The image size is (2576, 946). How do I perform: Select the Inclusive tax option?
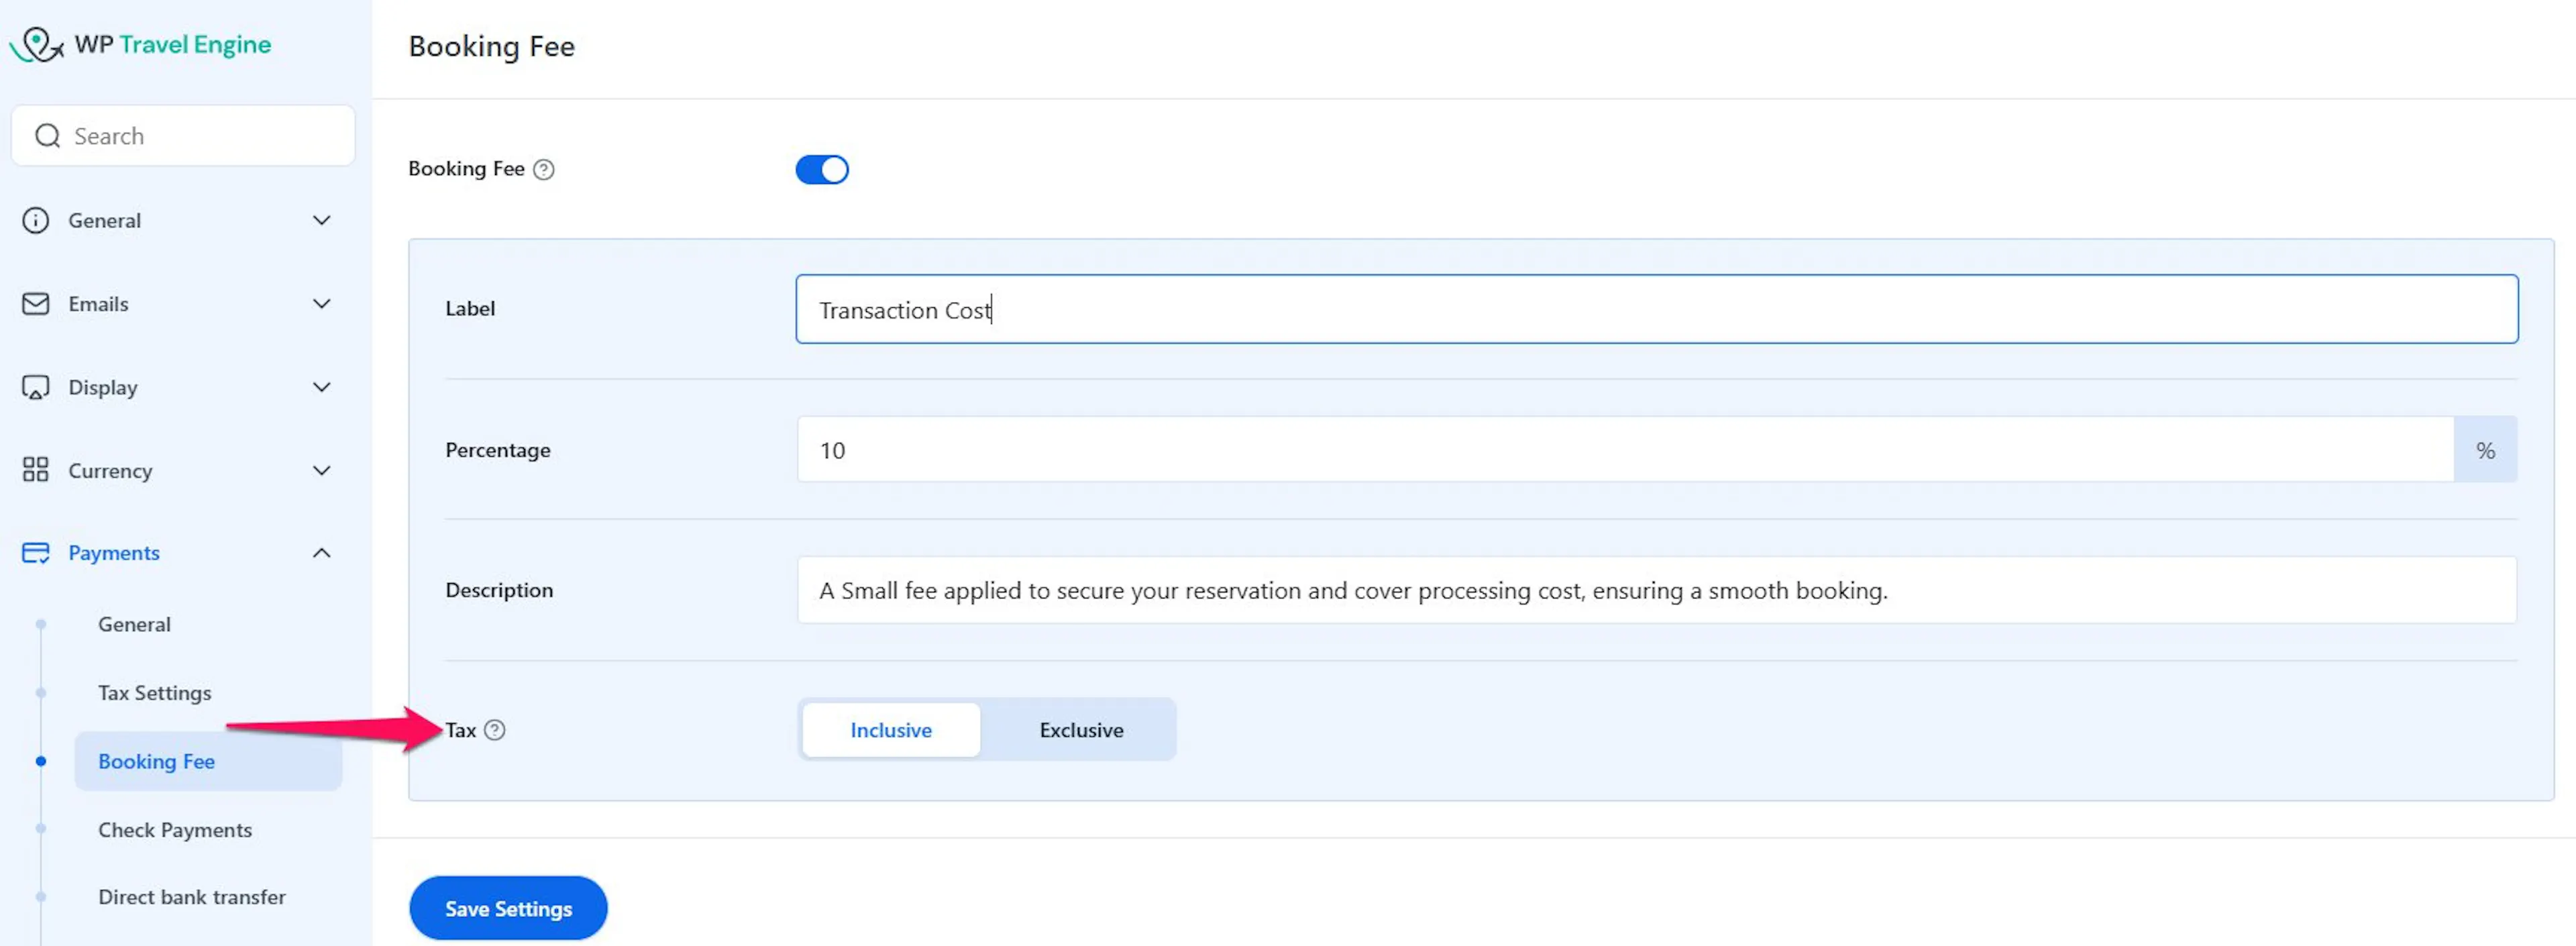[x=890, y=730]
